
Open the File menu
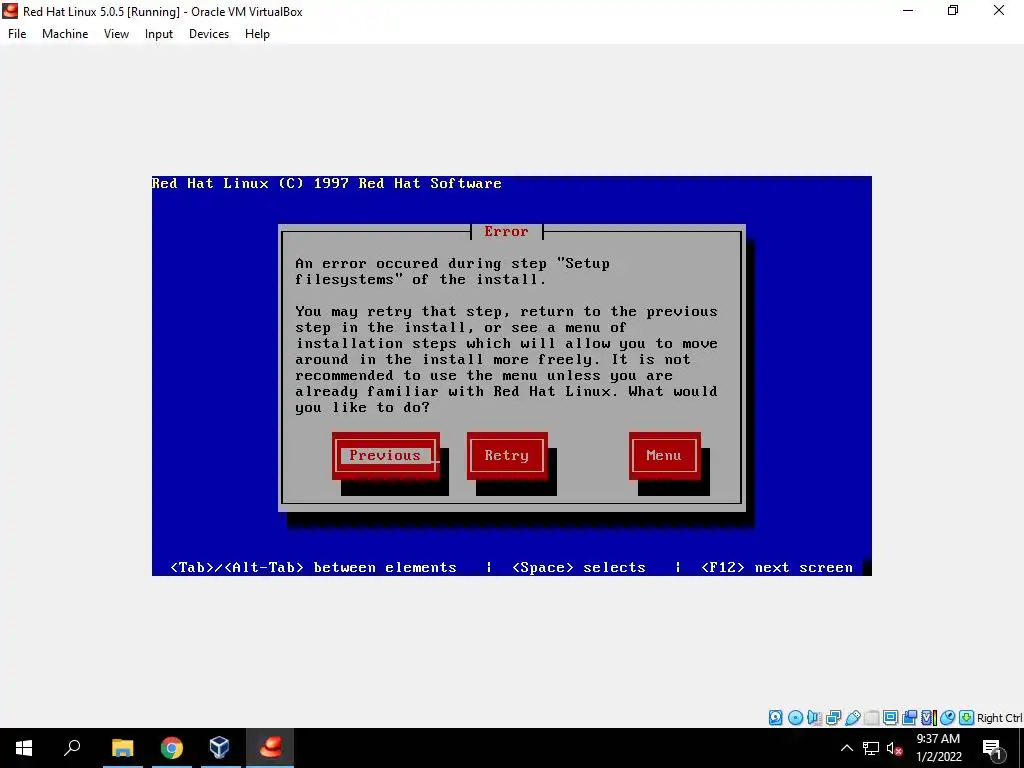17,34
